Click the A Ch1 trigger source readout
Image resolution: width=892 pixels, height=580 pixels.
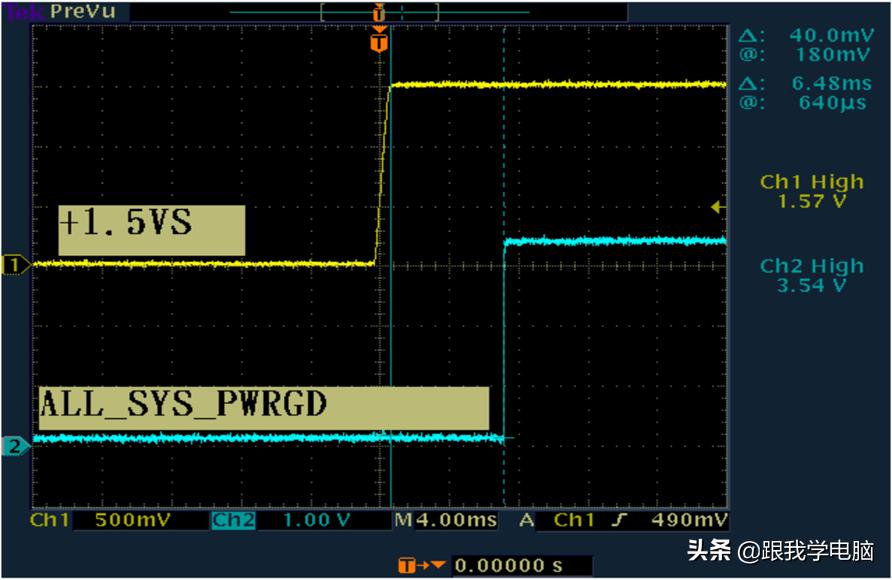coord(558,521)
